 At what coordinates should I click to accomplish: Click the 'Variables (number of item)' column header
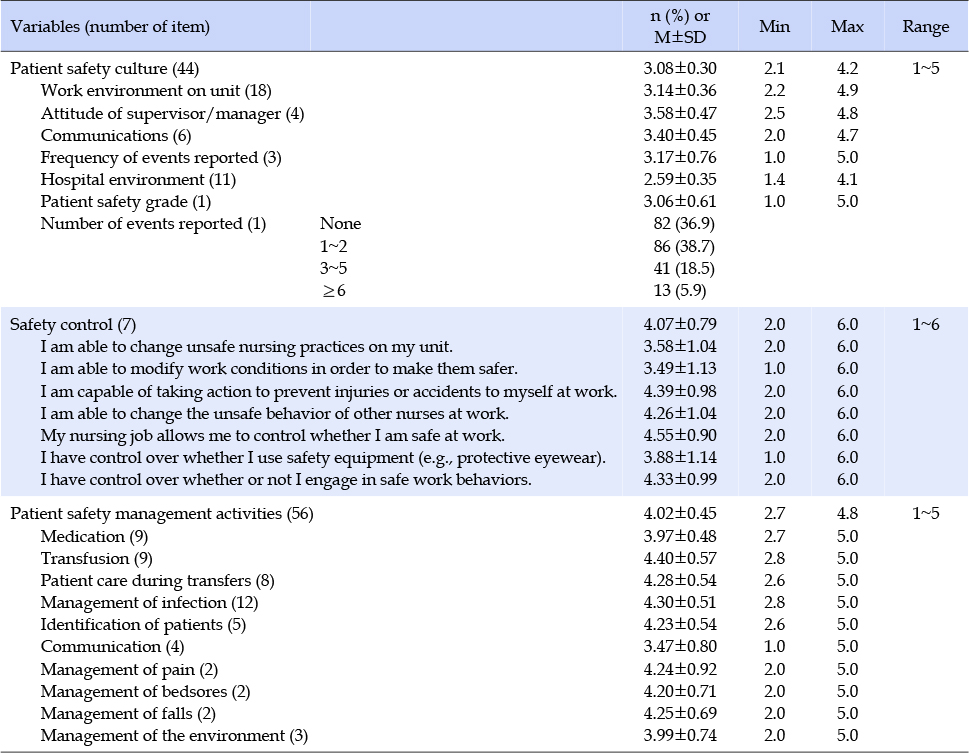point(110,27)
